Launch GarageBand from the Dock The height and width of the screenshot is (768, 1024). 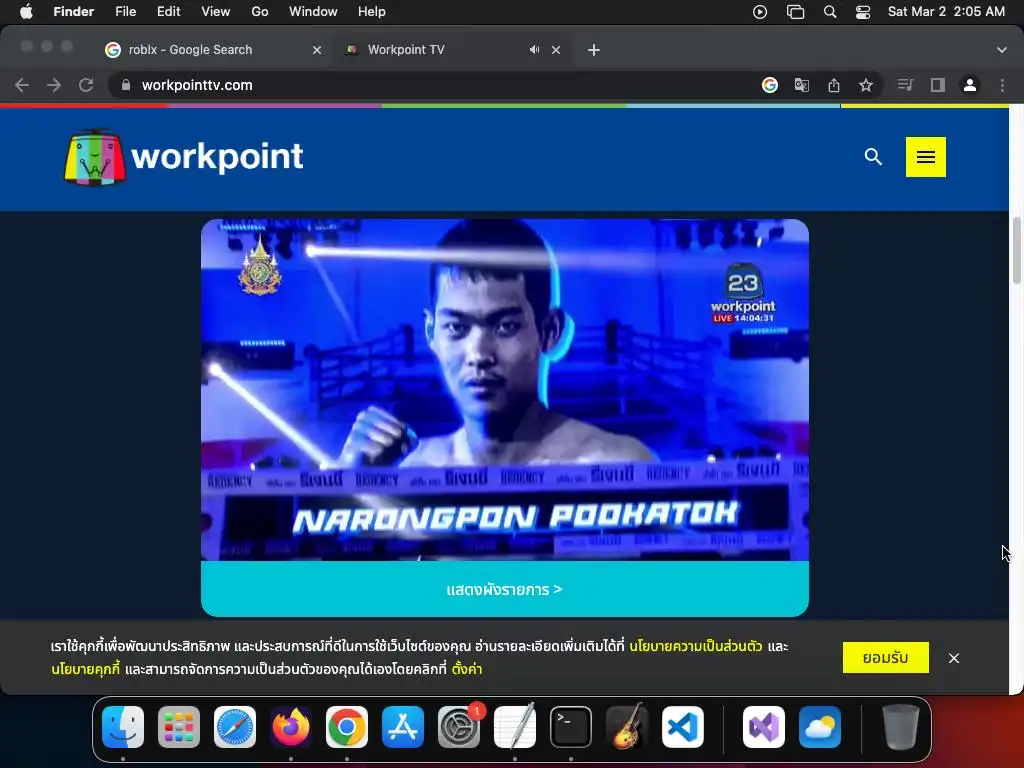tap(627, 726)
